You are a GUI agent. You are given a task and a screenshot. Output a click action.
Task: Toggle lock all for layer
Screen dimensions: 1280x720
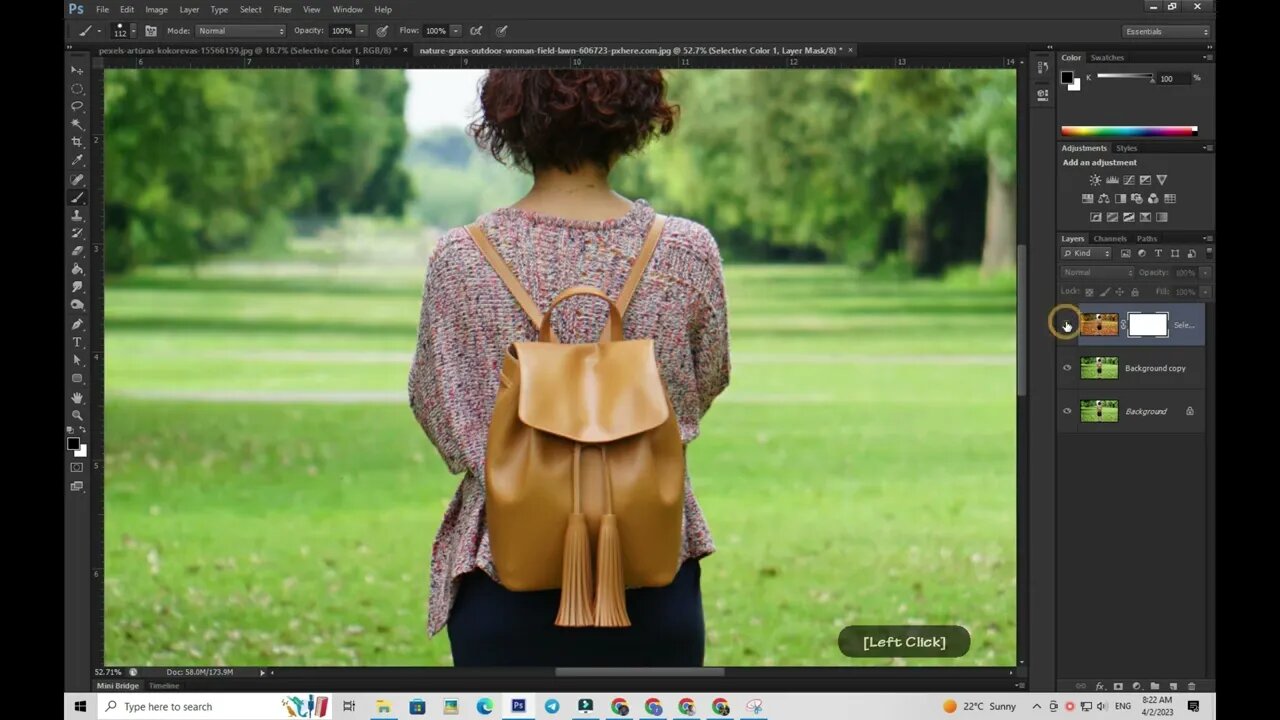click(1135, 292)
